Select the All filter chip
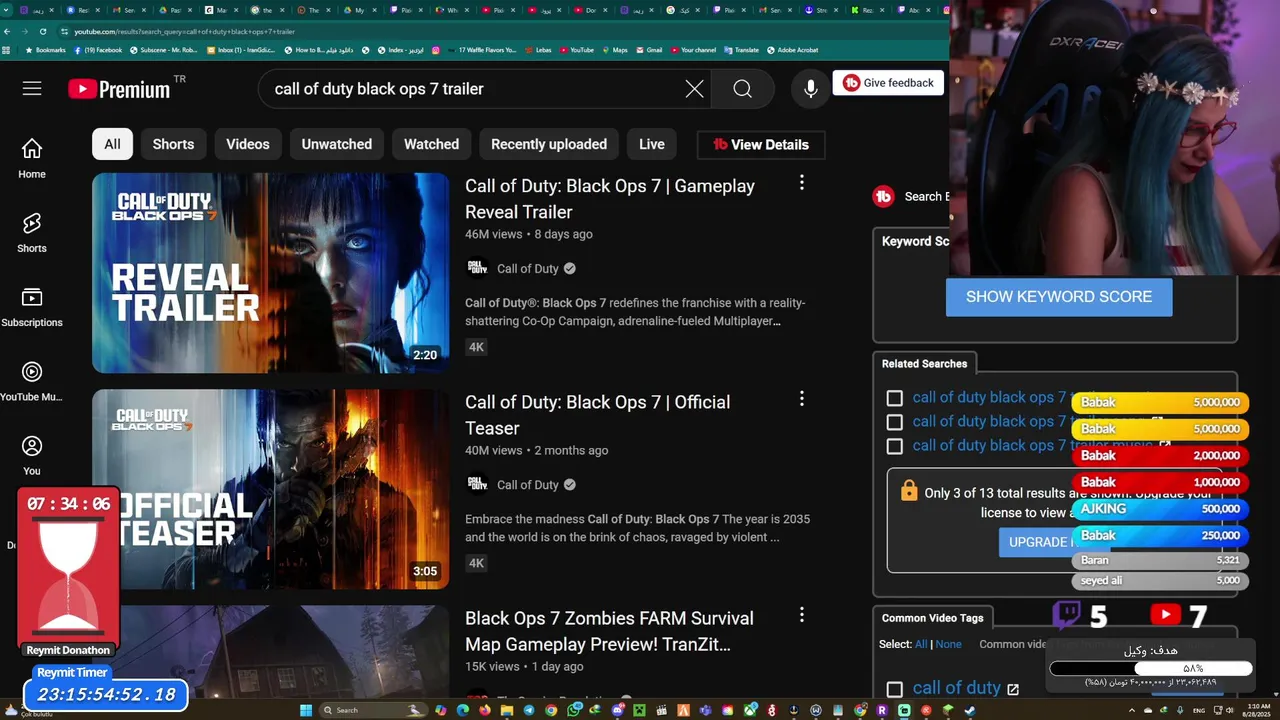This screenshot has height=720, width=1280. coord(112,144)
